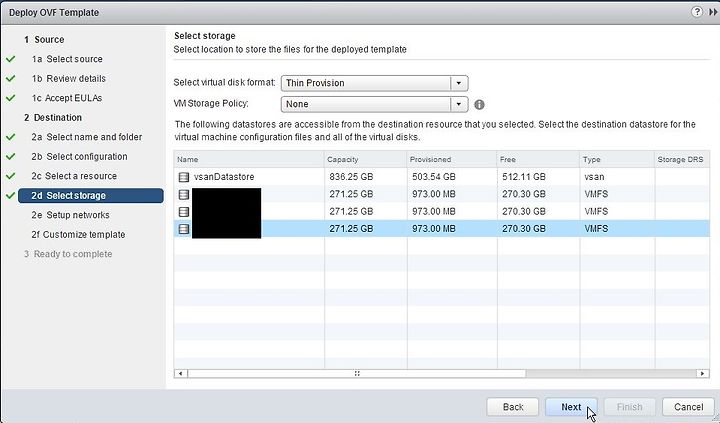Click the 1 Source section heading

(x=44, y=39)
